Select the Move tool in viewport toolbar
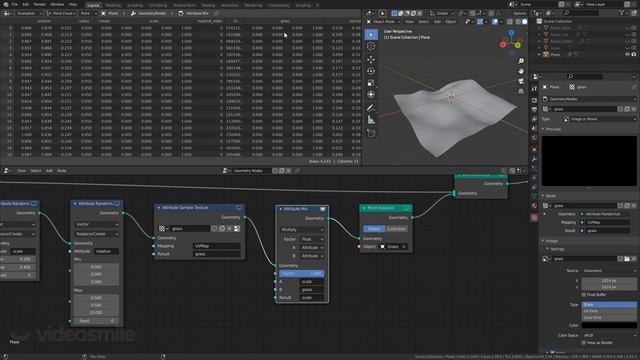The height and width of the screenshot is (360, 640). [371, 60]
